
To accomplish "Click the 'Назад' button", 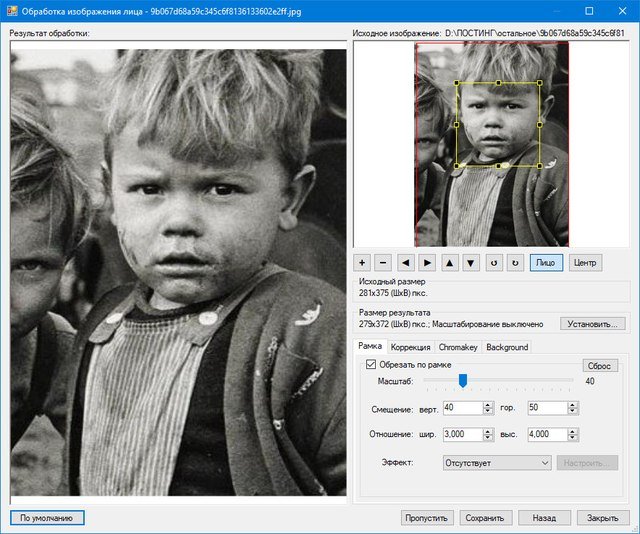I will click(544, 518).
